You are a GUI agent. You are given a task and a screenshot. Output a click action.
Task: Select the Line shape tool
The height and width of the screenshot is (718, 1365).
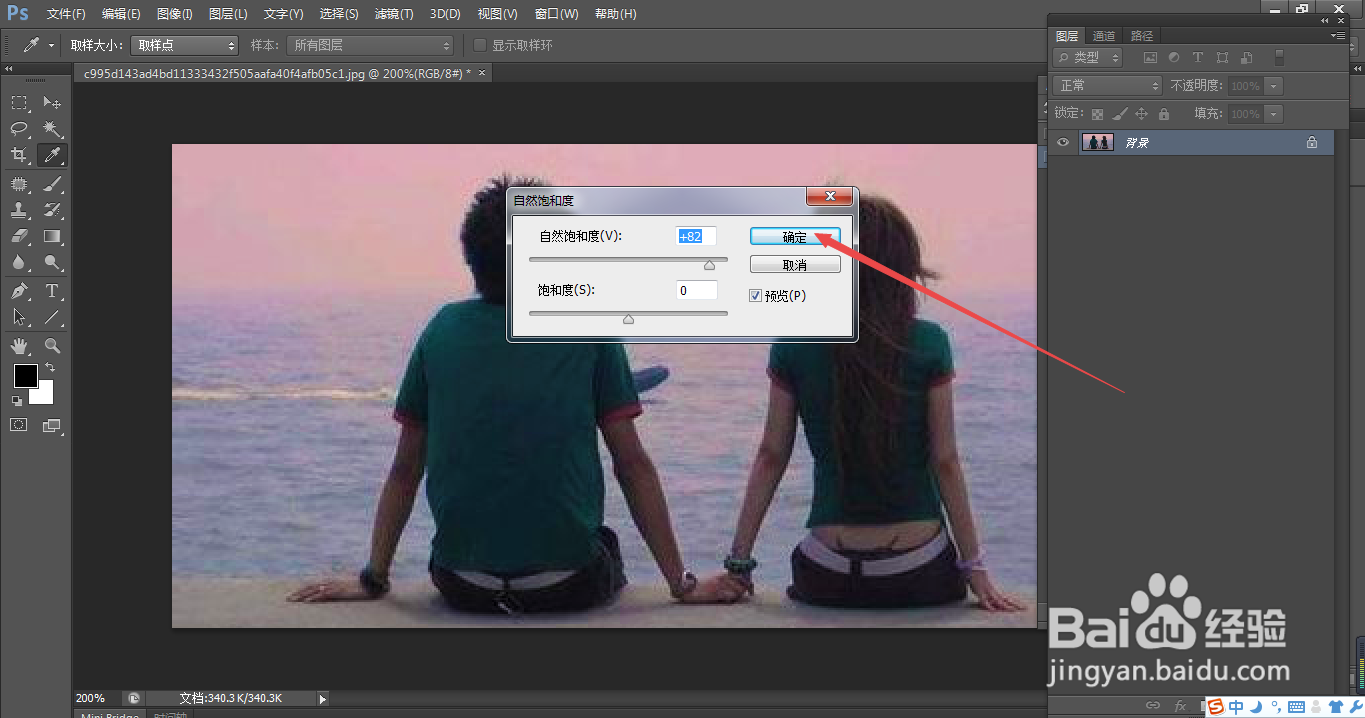click(52, 317)
